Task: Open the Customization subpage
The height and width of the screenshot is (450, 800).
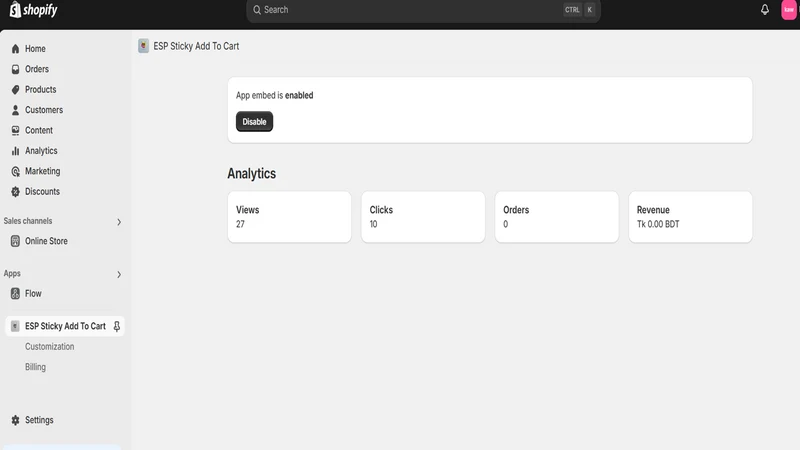Action: [49, 346]
